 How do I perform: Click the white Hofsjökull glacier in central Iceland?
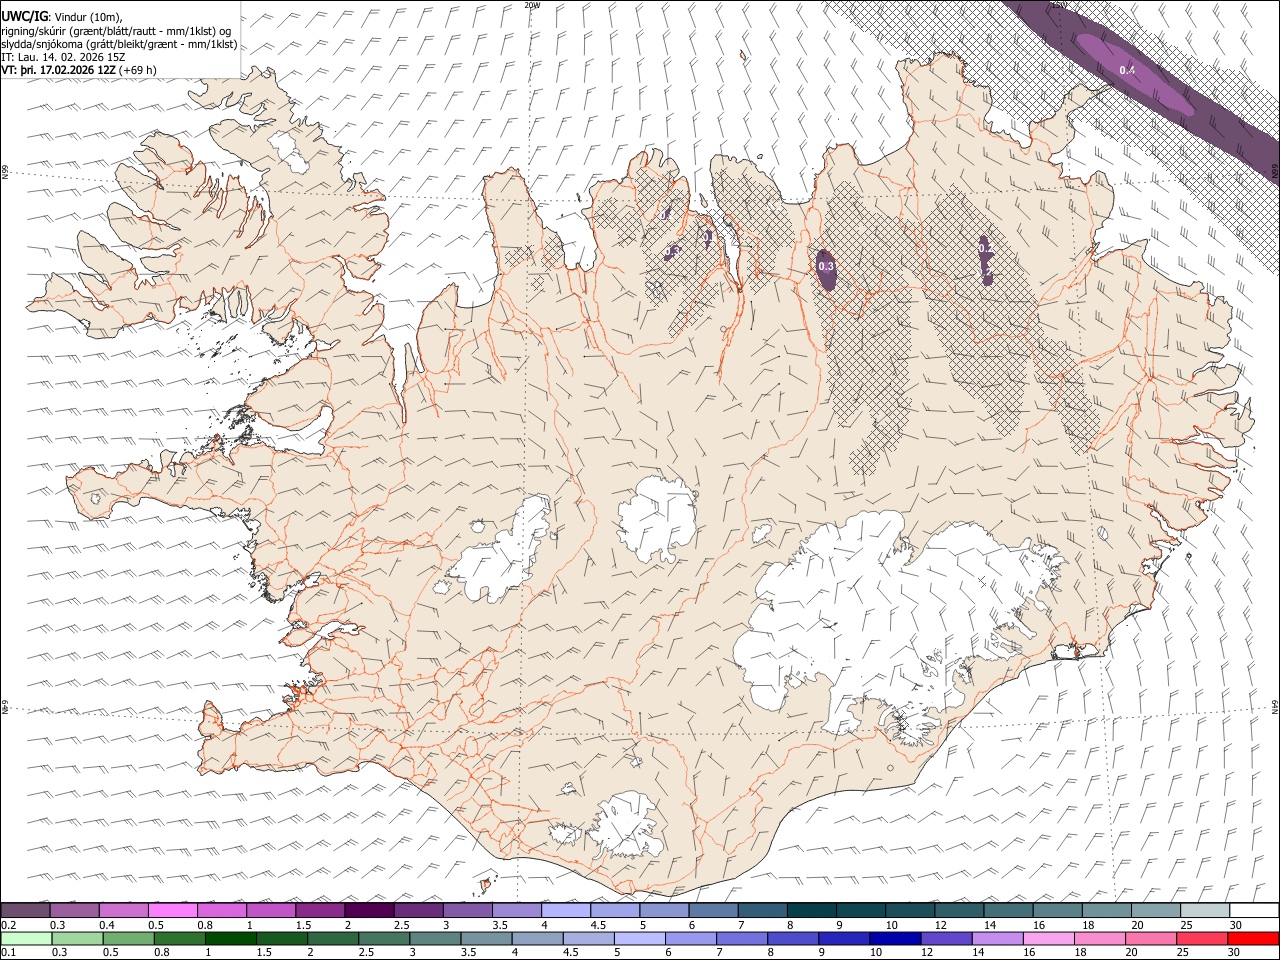point(657,518)
